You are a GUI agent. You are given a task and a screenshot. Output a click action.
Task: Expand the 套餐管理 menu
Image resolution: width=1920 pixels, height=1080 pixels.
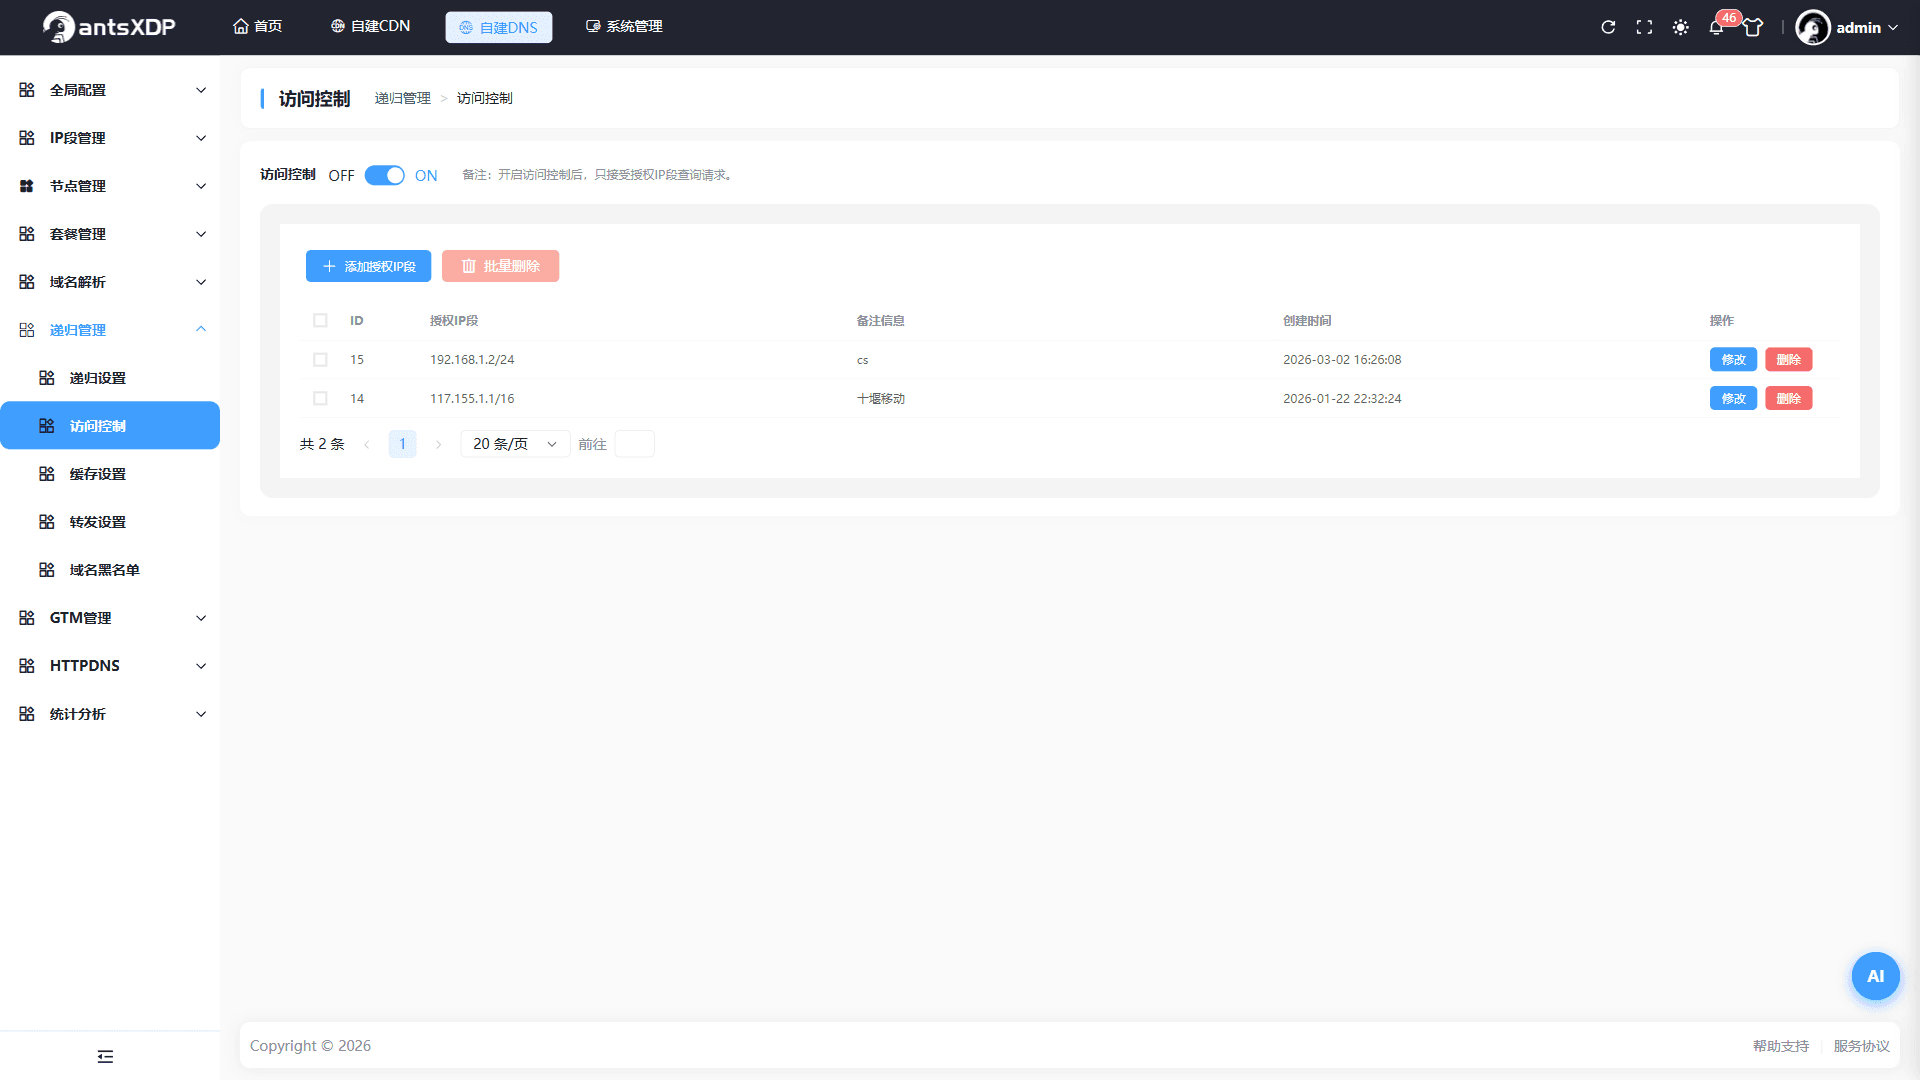coord(110,234)
